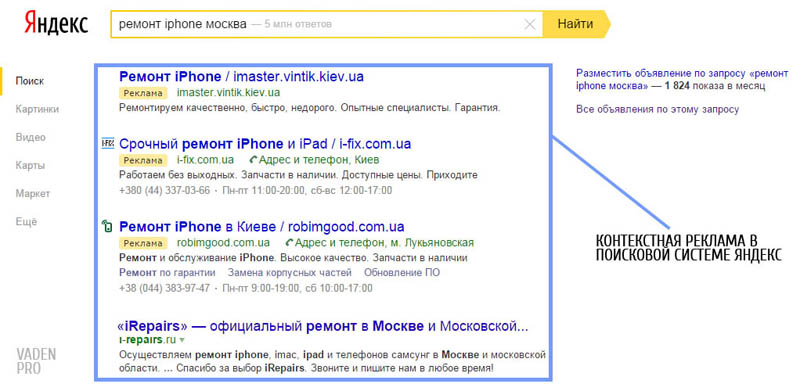This screenshot has height=391, width=800.
Task: Click the Найти search button
Action: (x=576, y=23)
